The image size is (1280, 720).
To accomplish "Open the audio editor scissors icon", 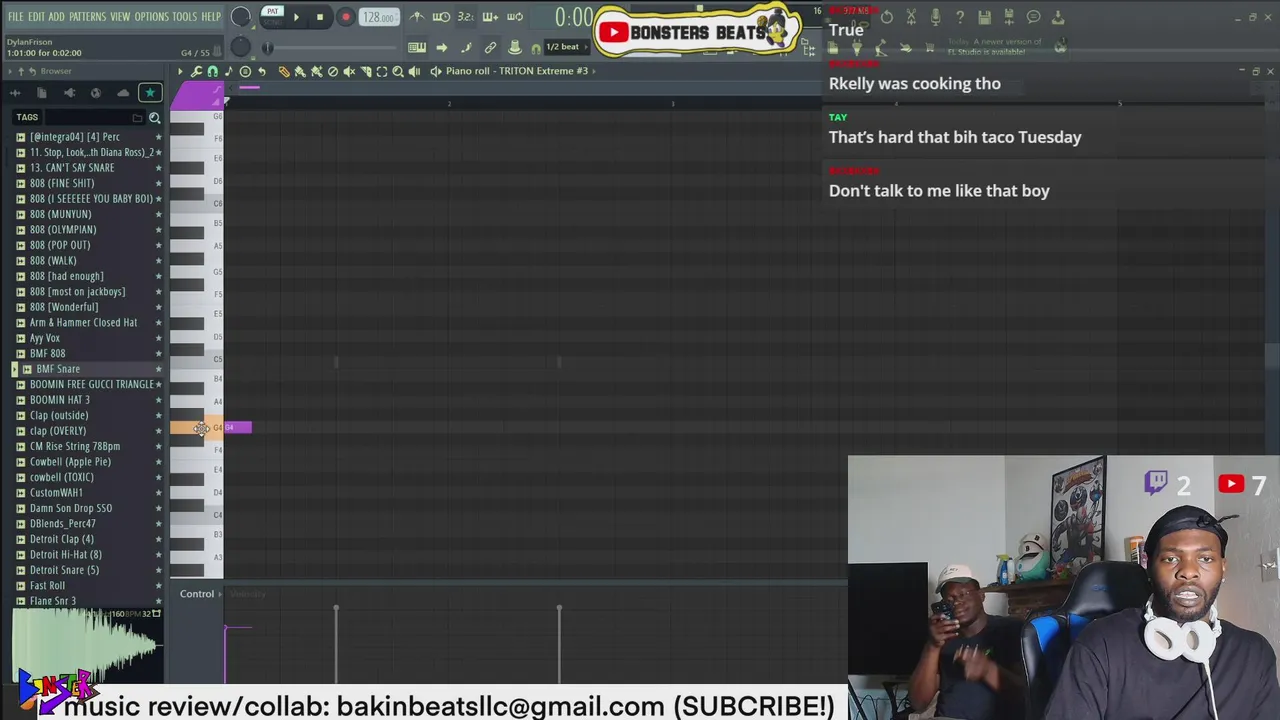I will pyautogui.click(x=911, y=17).
